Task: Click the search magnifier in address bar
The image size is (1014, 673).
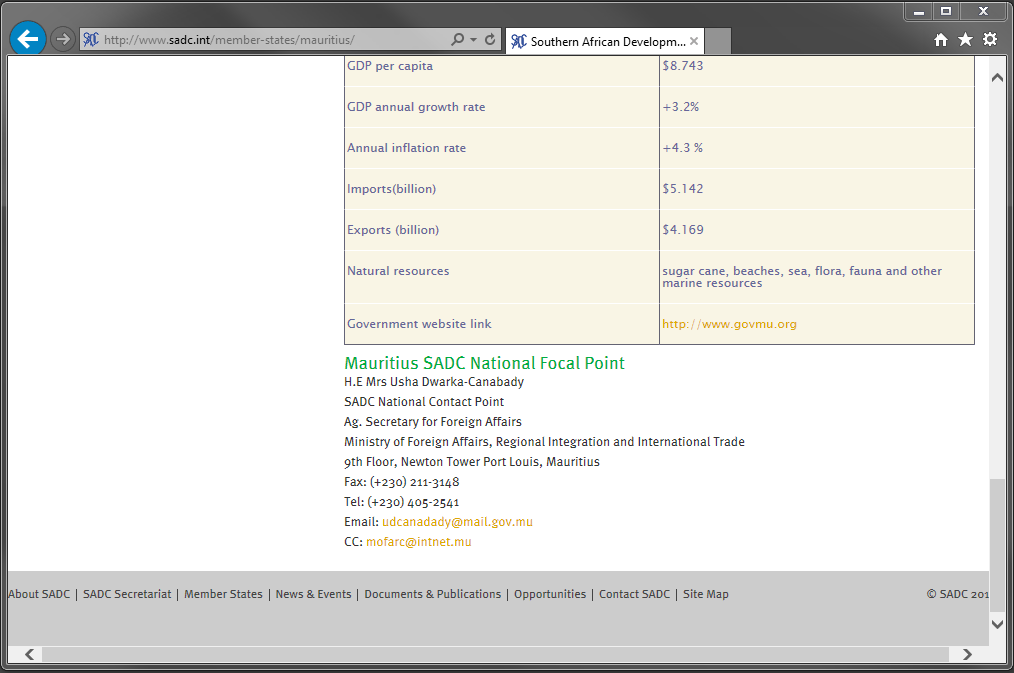Action: coord(457,39)
